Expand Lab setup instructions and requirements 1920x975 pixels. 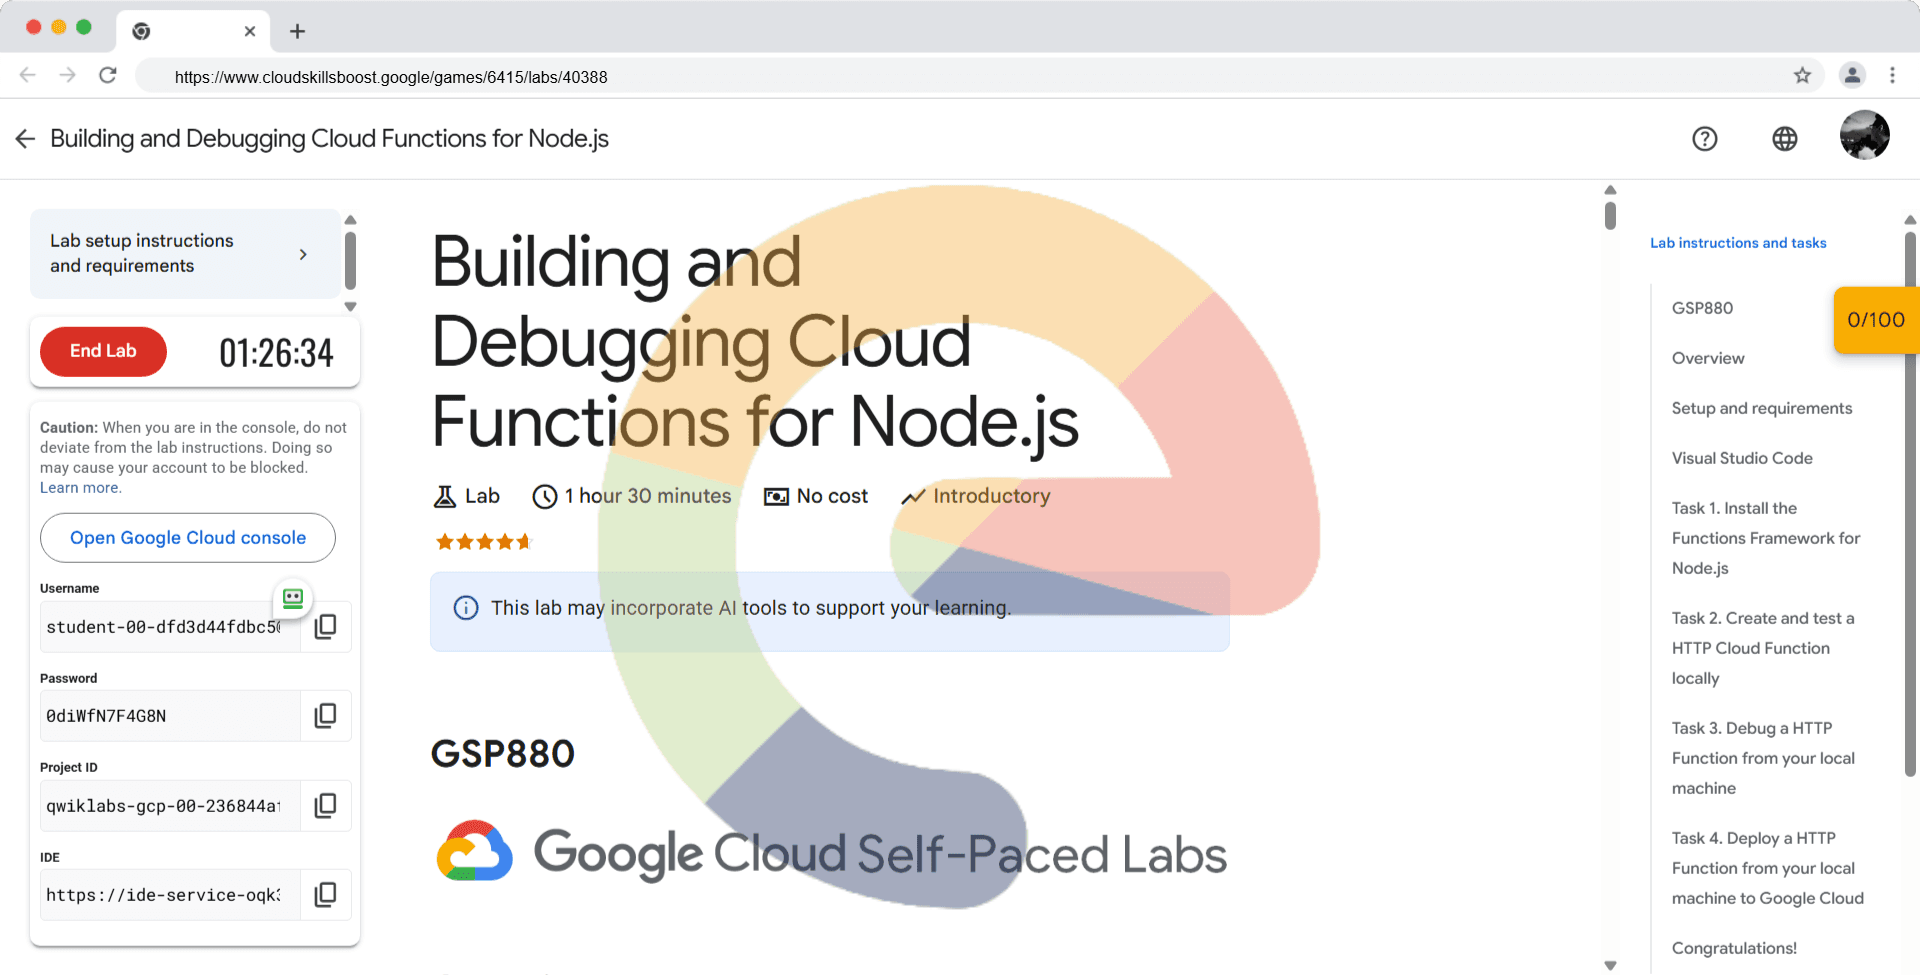(x=185, y=254)
